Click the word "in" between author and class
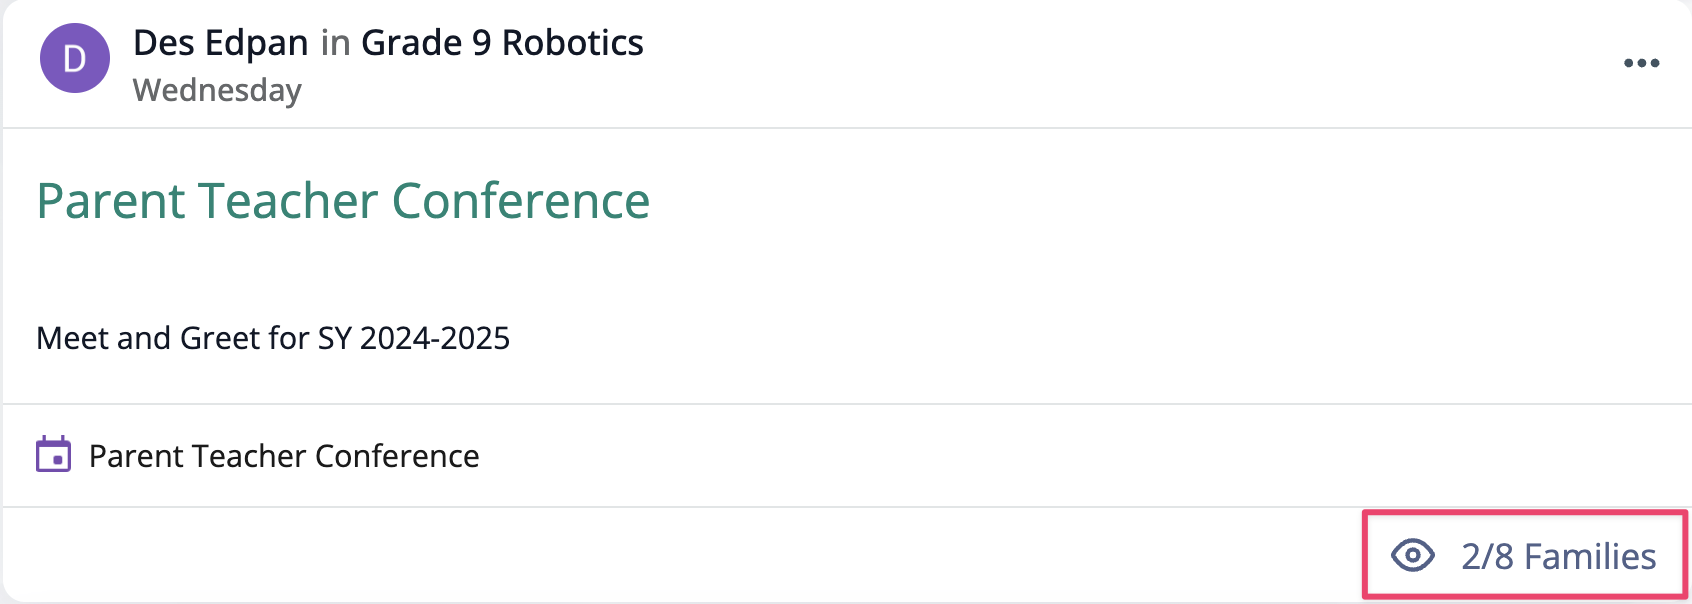The image size is (1692, 604). click(x=335, y=43)
